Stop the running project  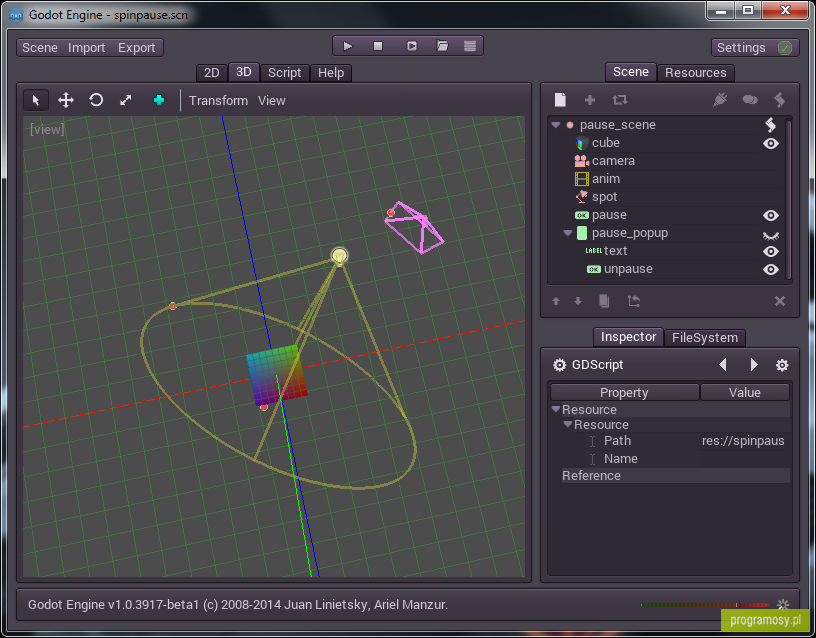378,46
